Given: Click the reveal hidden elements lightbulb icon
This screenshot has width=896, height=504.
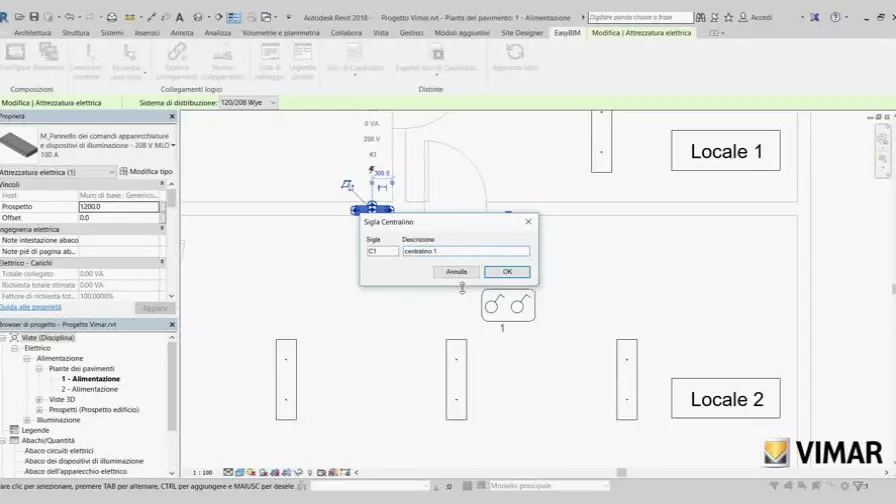Looking at the screenshot, I should pyautogui.click(x=310, y=473).
